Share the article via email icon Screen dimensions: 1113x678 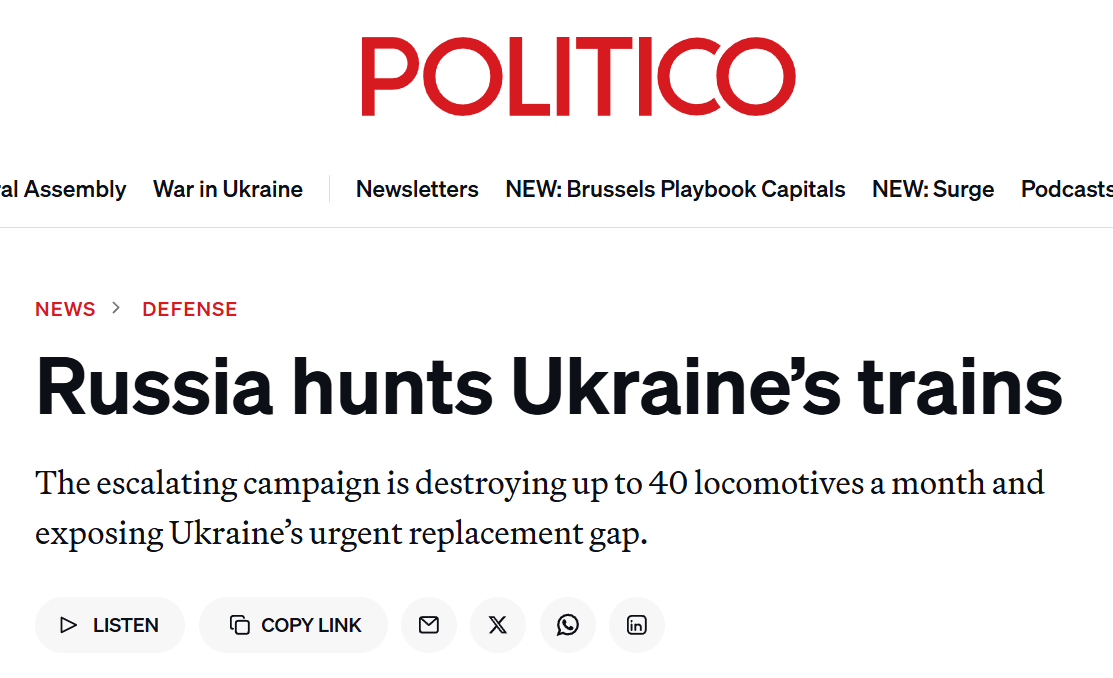[x=429, y=625]
